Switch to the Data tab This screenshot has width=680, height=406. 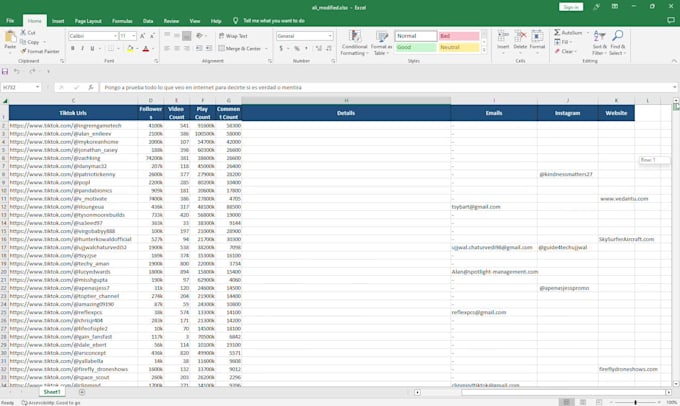click(x=148, y=21)
